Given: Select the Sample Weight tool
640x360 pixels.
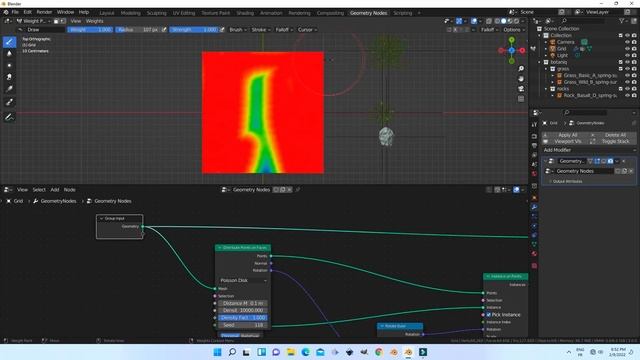Looking at the screenshot, I should point(9,102).
